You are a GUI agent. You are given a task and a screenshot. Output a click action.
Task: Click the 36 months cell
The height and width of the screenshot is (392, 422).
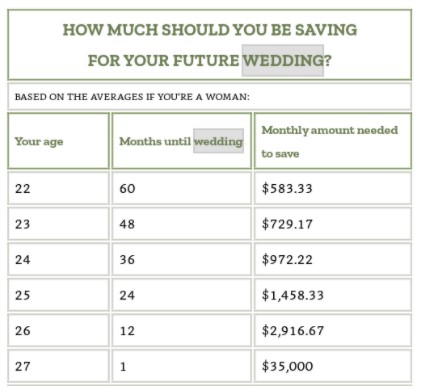pyautogui.click(x=182, y=259)
